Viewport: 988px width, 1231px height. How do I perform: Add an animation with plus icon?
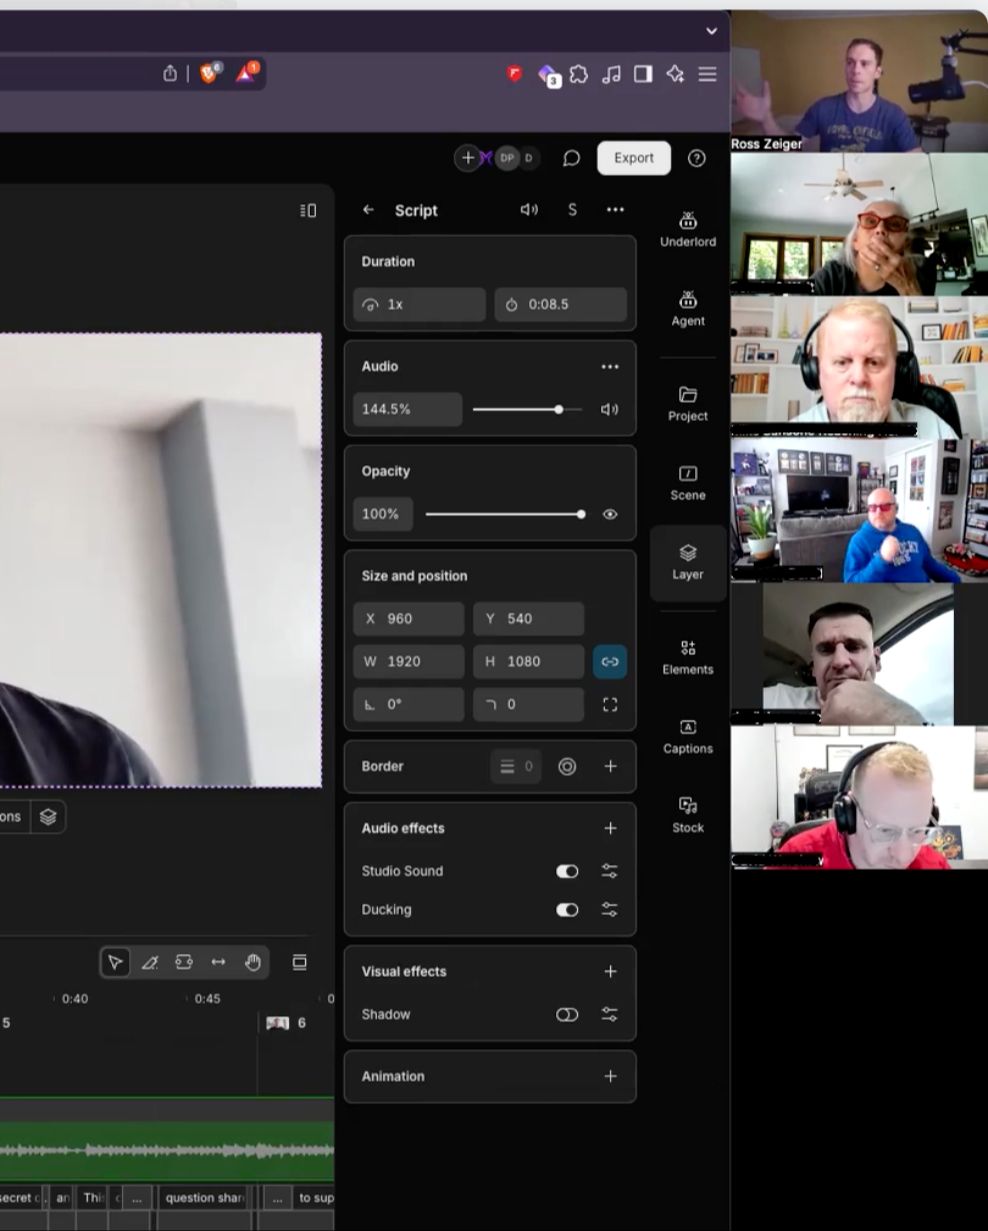tap(610, 1076)
